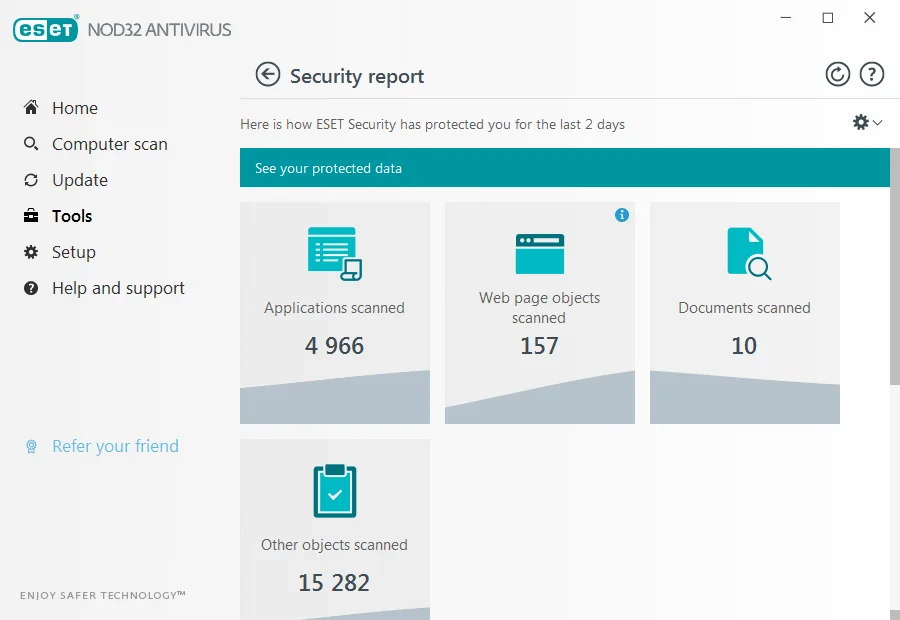This screenshot has height=620, width=900.
Task: Select the Home icon in sidebar
Action: tap(31, 107)
